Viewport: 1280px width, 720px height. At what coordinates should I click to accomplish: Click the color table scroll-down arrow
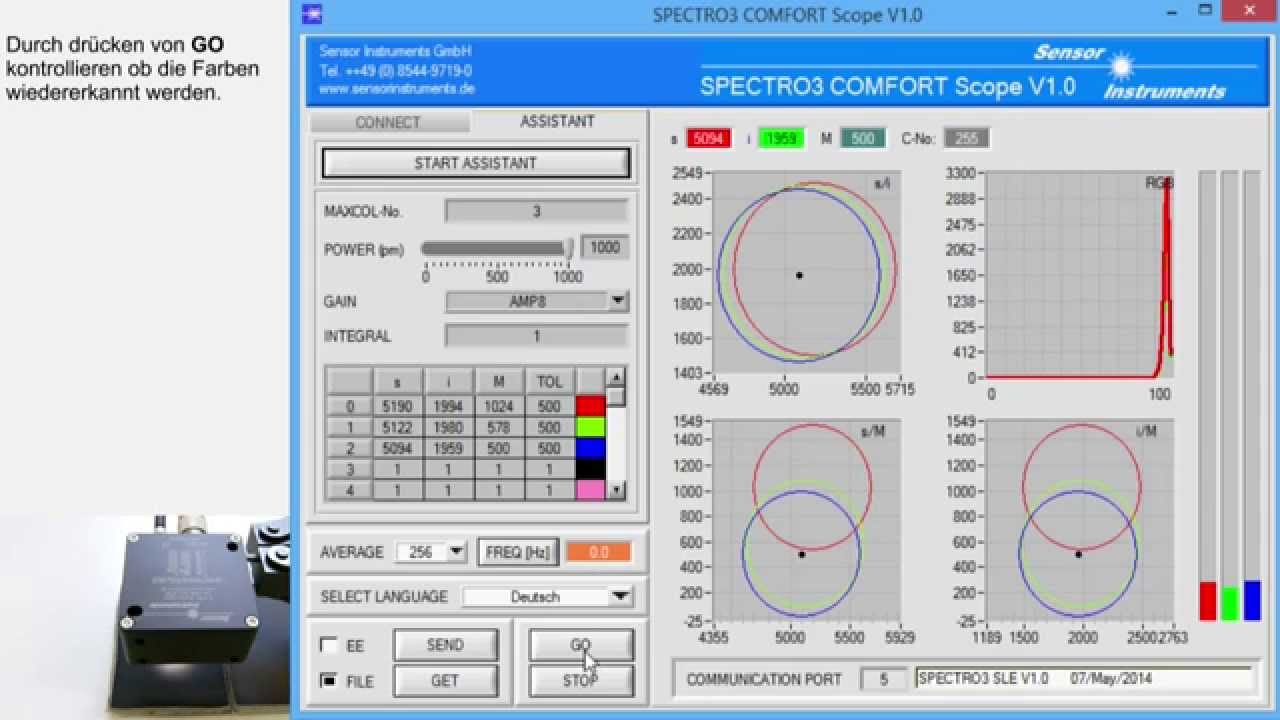617,490
